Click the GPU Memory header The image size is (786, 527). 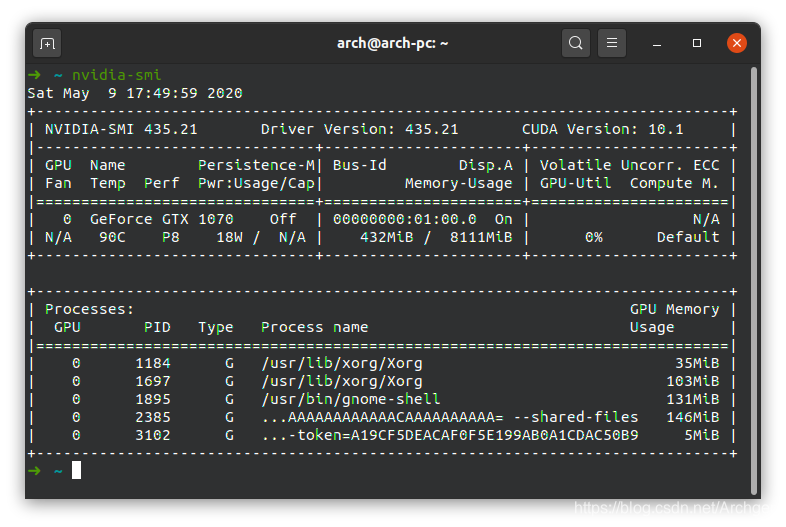click(x=674, y=309)
